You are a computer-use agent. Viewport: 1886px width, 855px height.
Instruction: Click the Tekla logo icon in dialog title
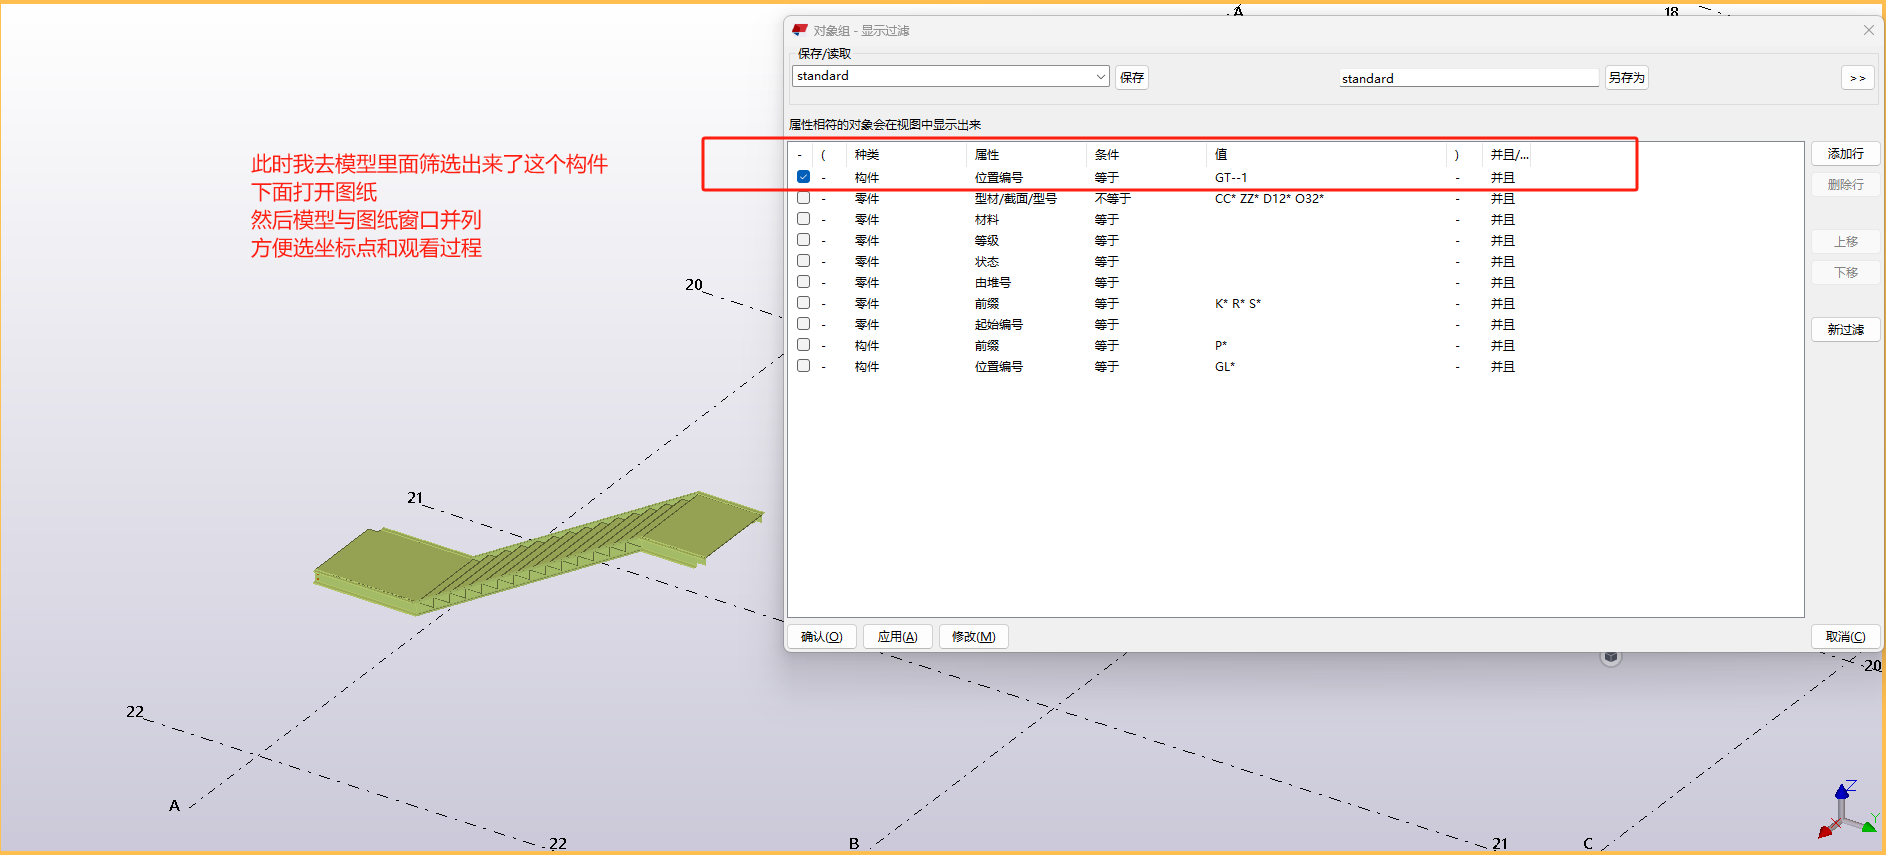[x=799, y=30]
